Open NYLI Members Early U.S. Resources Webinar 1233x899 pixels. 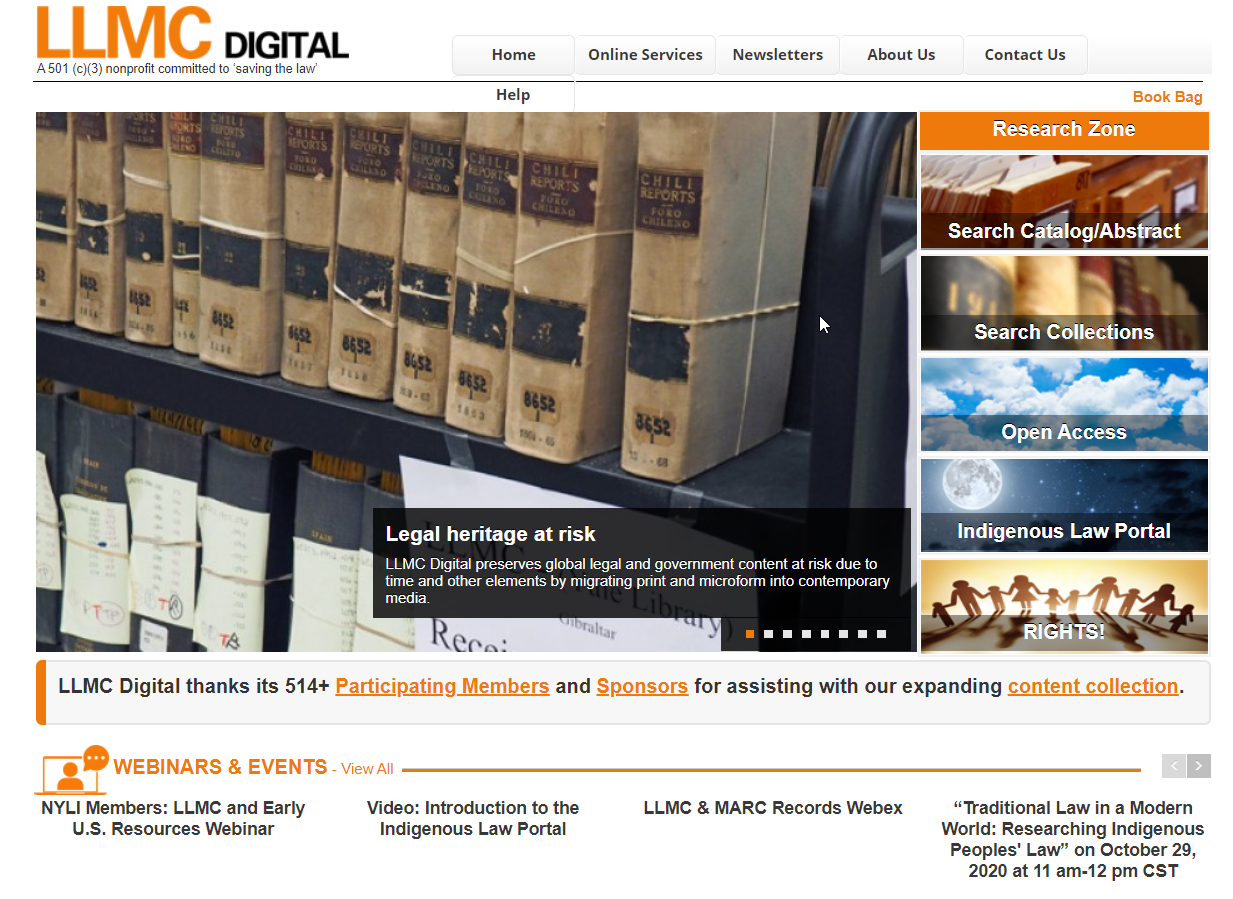pyautogui.click(x=173, y=818)
